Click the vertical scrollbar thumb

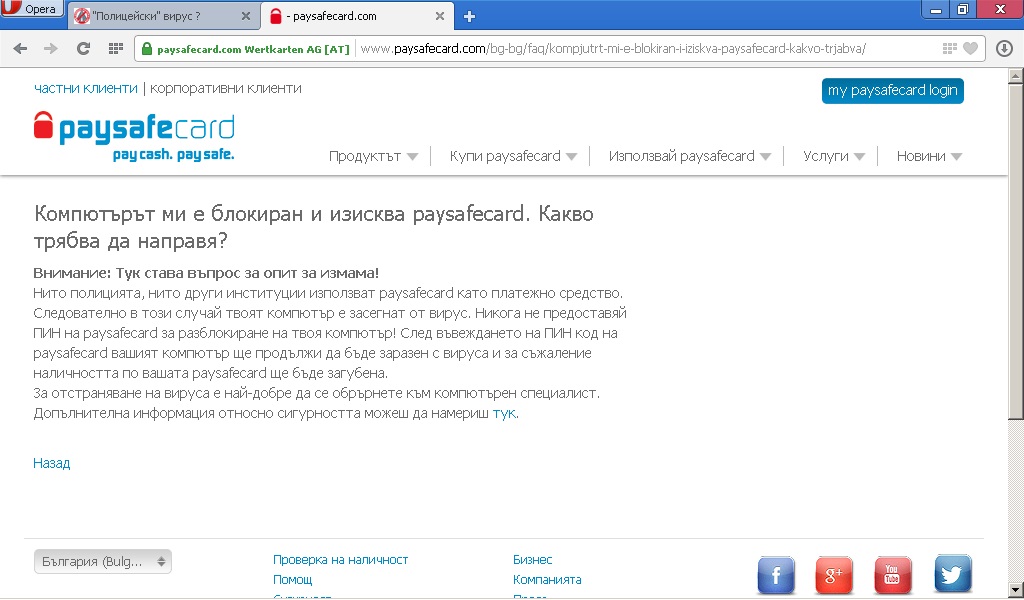(1016, 251)
